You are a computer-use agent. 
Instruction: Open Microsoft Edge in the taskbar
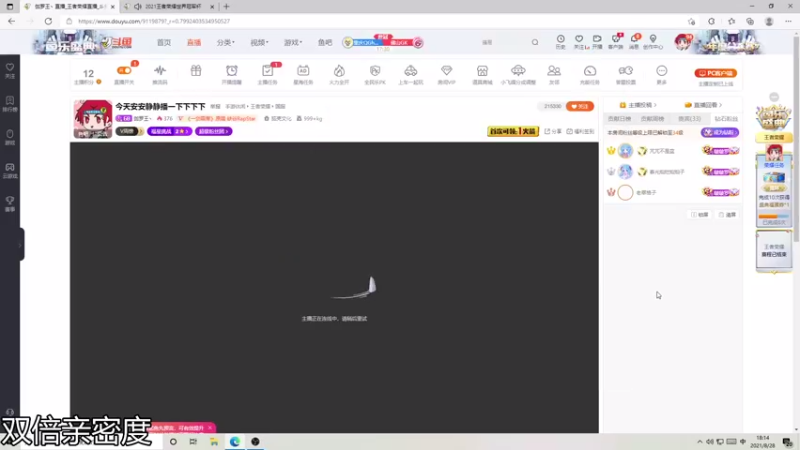pyautogui.click(x=235, y=441)
